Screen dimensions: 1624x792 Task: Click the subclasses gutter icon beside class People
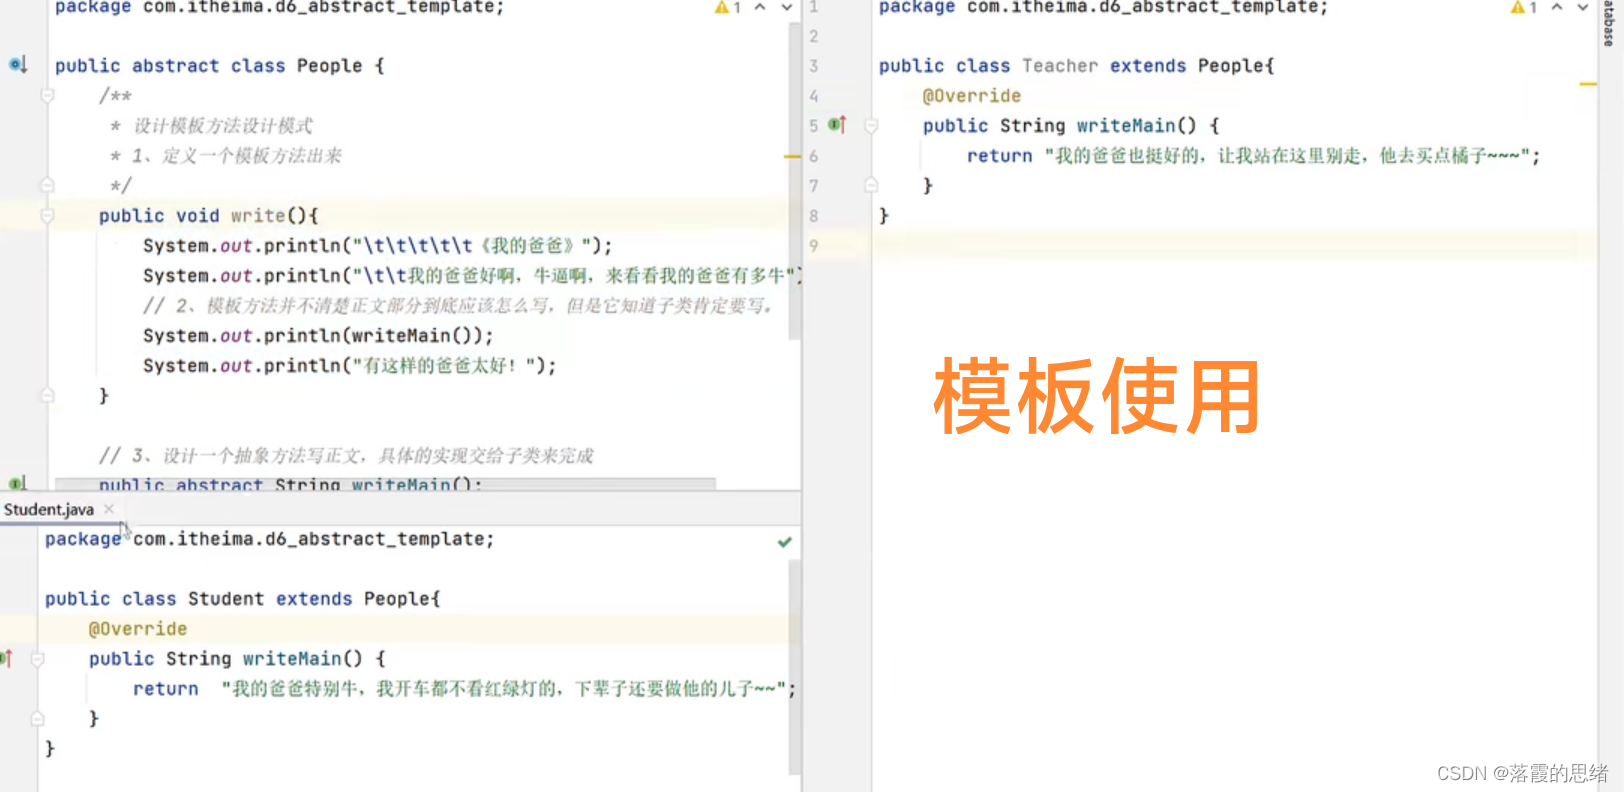point(17,65)
